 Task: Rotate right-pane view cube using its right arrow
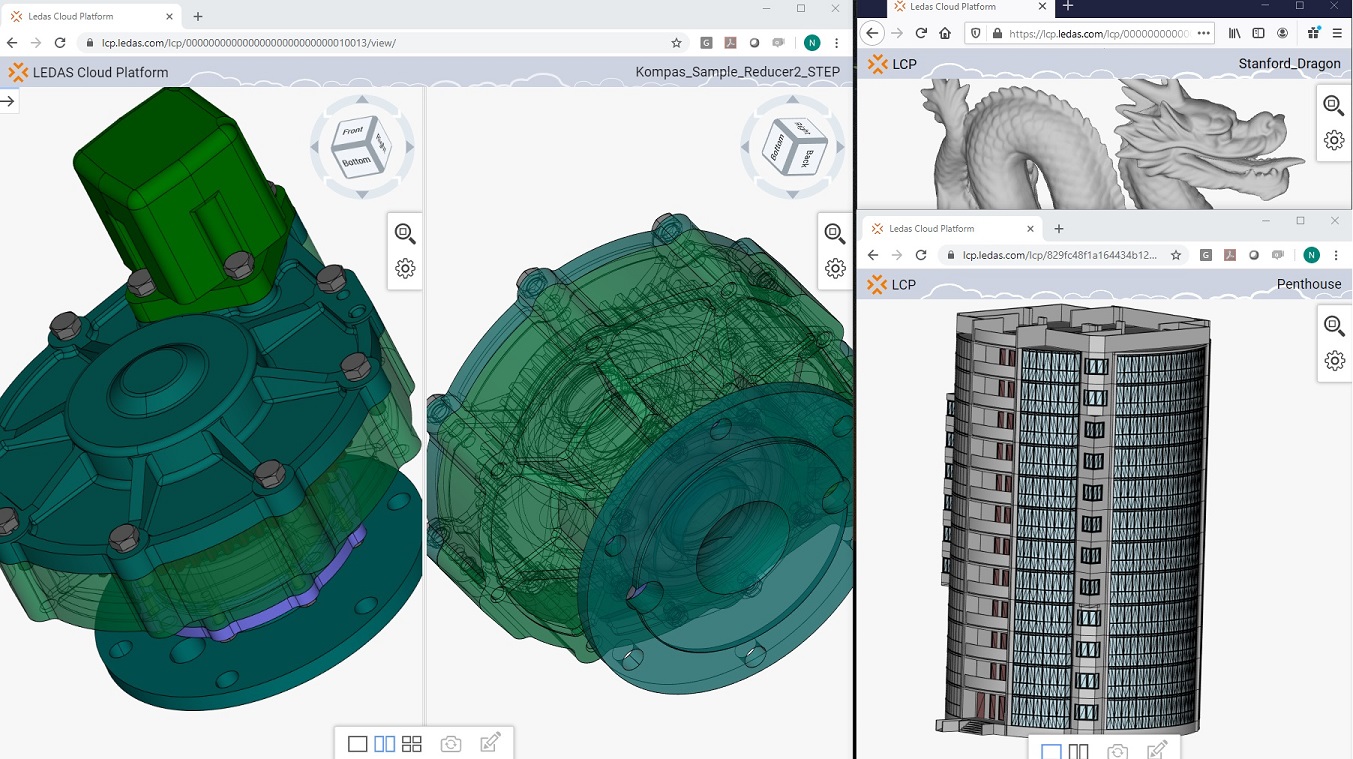tap(840, 147)
